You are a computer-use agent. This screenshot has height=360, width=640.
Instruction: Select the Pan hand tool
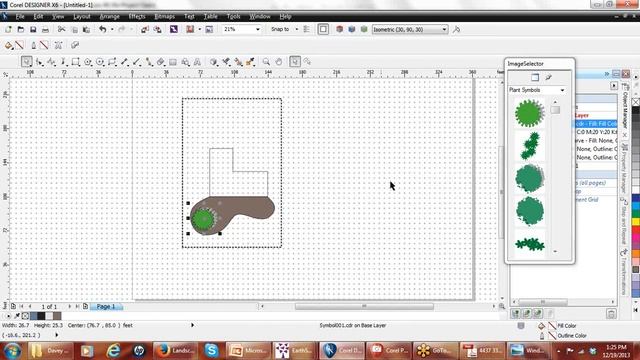tap(279, 62)
